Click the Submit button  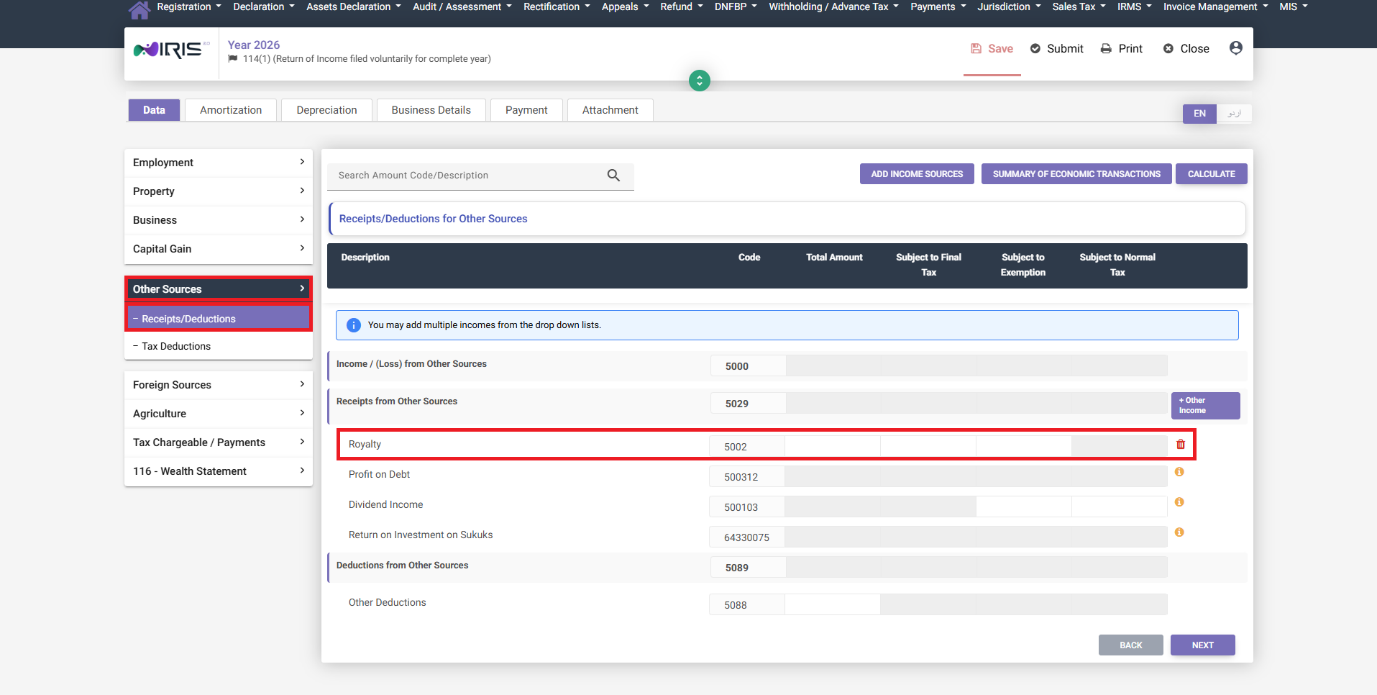pos(1057,48)
